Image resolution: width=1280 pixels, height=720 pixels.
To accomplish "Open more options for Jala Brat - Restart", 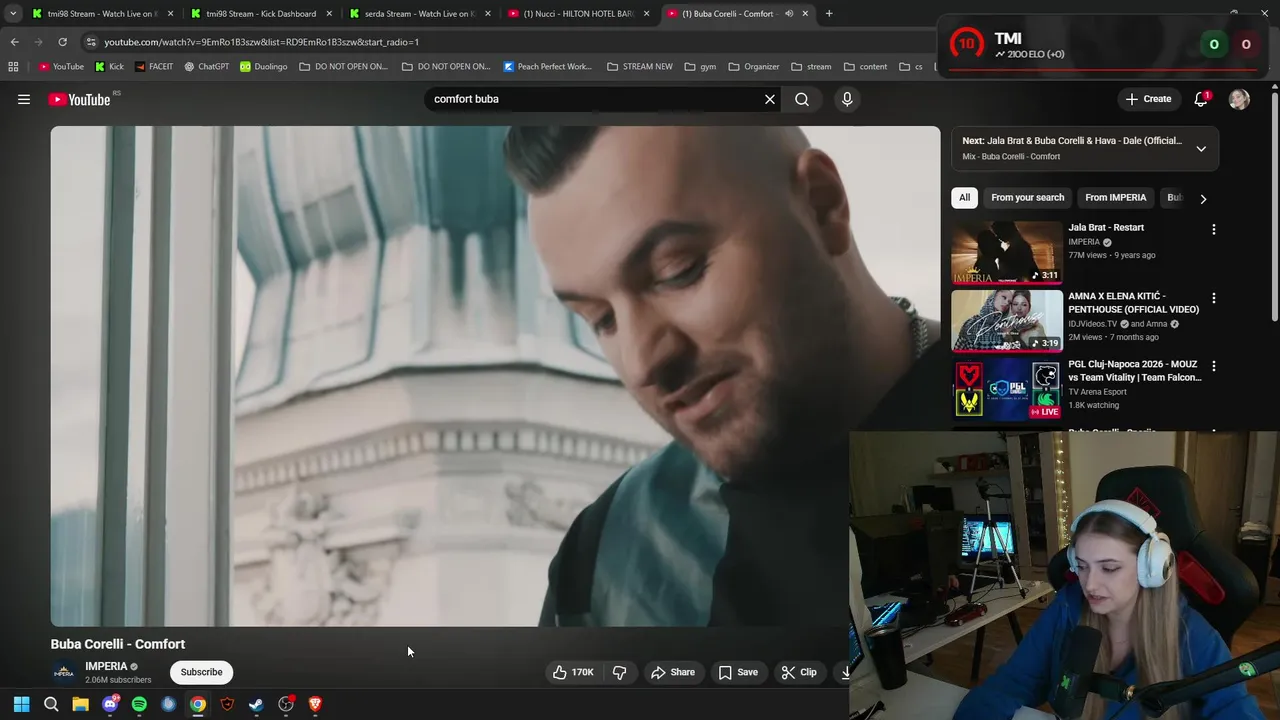I will click(1214, 229).
